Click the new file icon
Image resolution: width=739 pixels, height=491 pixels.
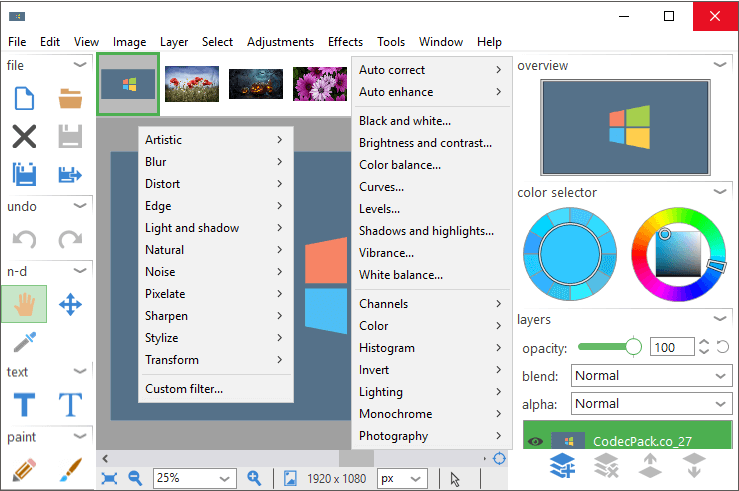[x=24, y=99]
